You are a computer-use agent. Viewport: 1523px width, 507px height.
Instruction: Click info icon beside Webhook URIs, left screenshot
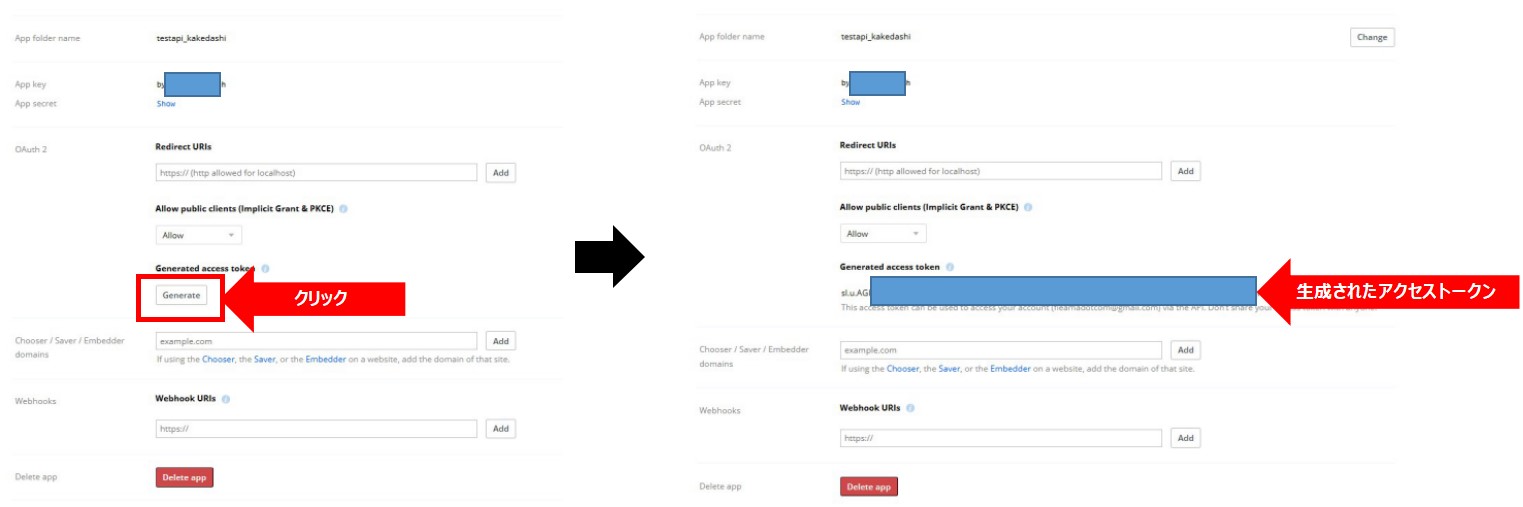pyautogui.click(x=226, y=398)
